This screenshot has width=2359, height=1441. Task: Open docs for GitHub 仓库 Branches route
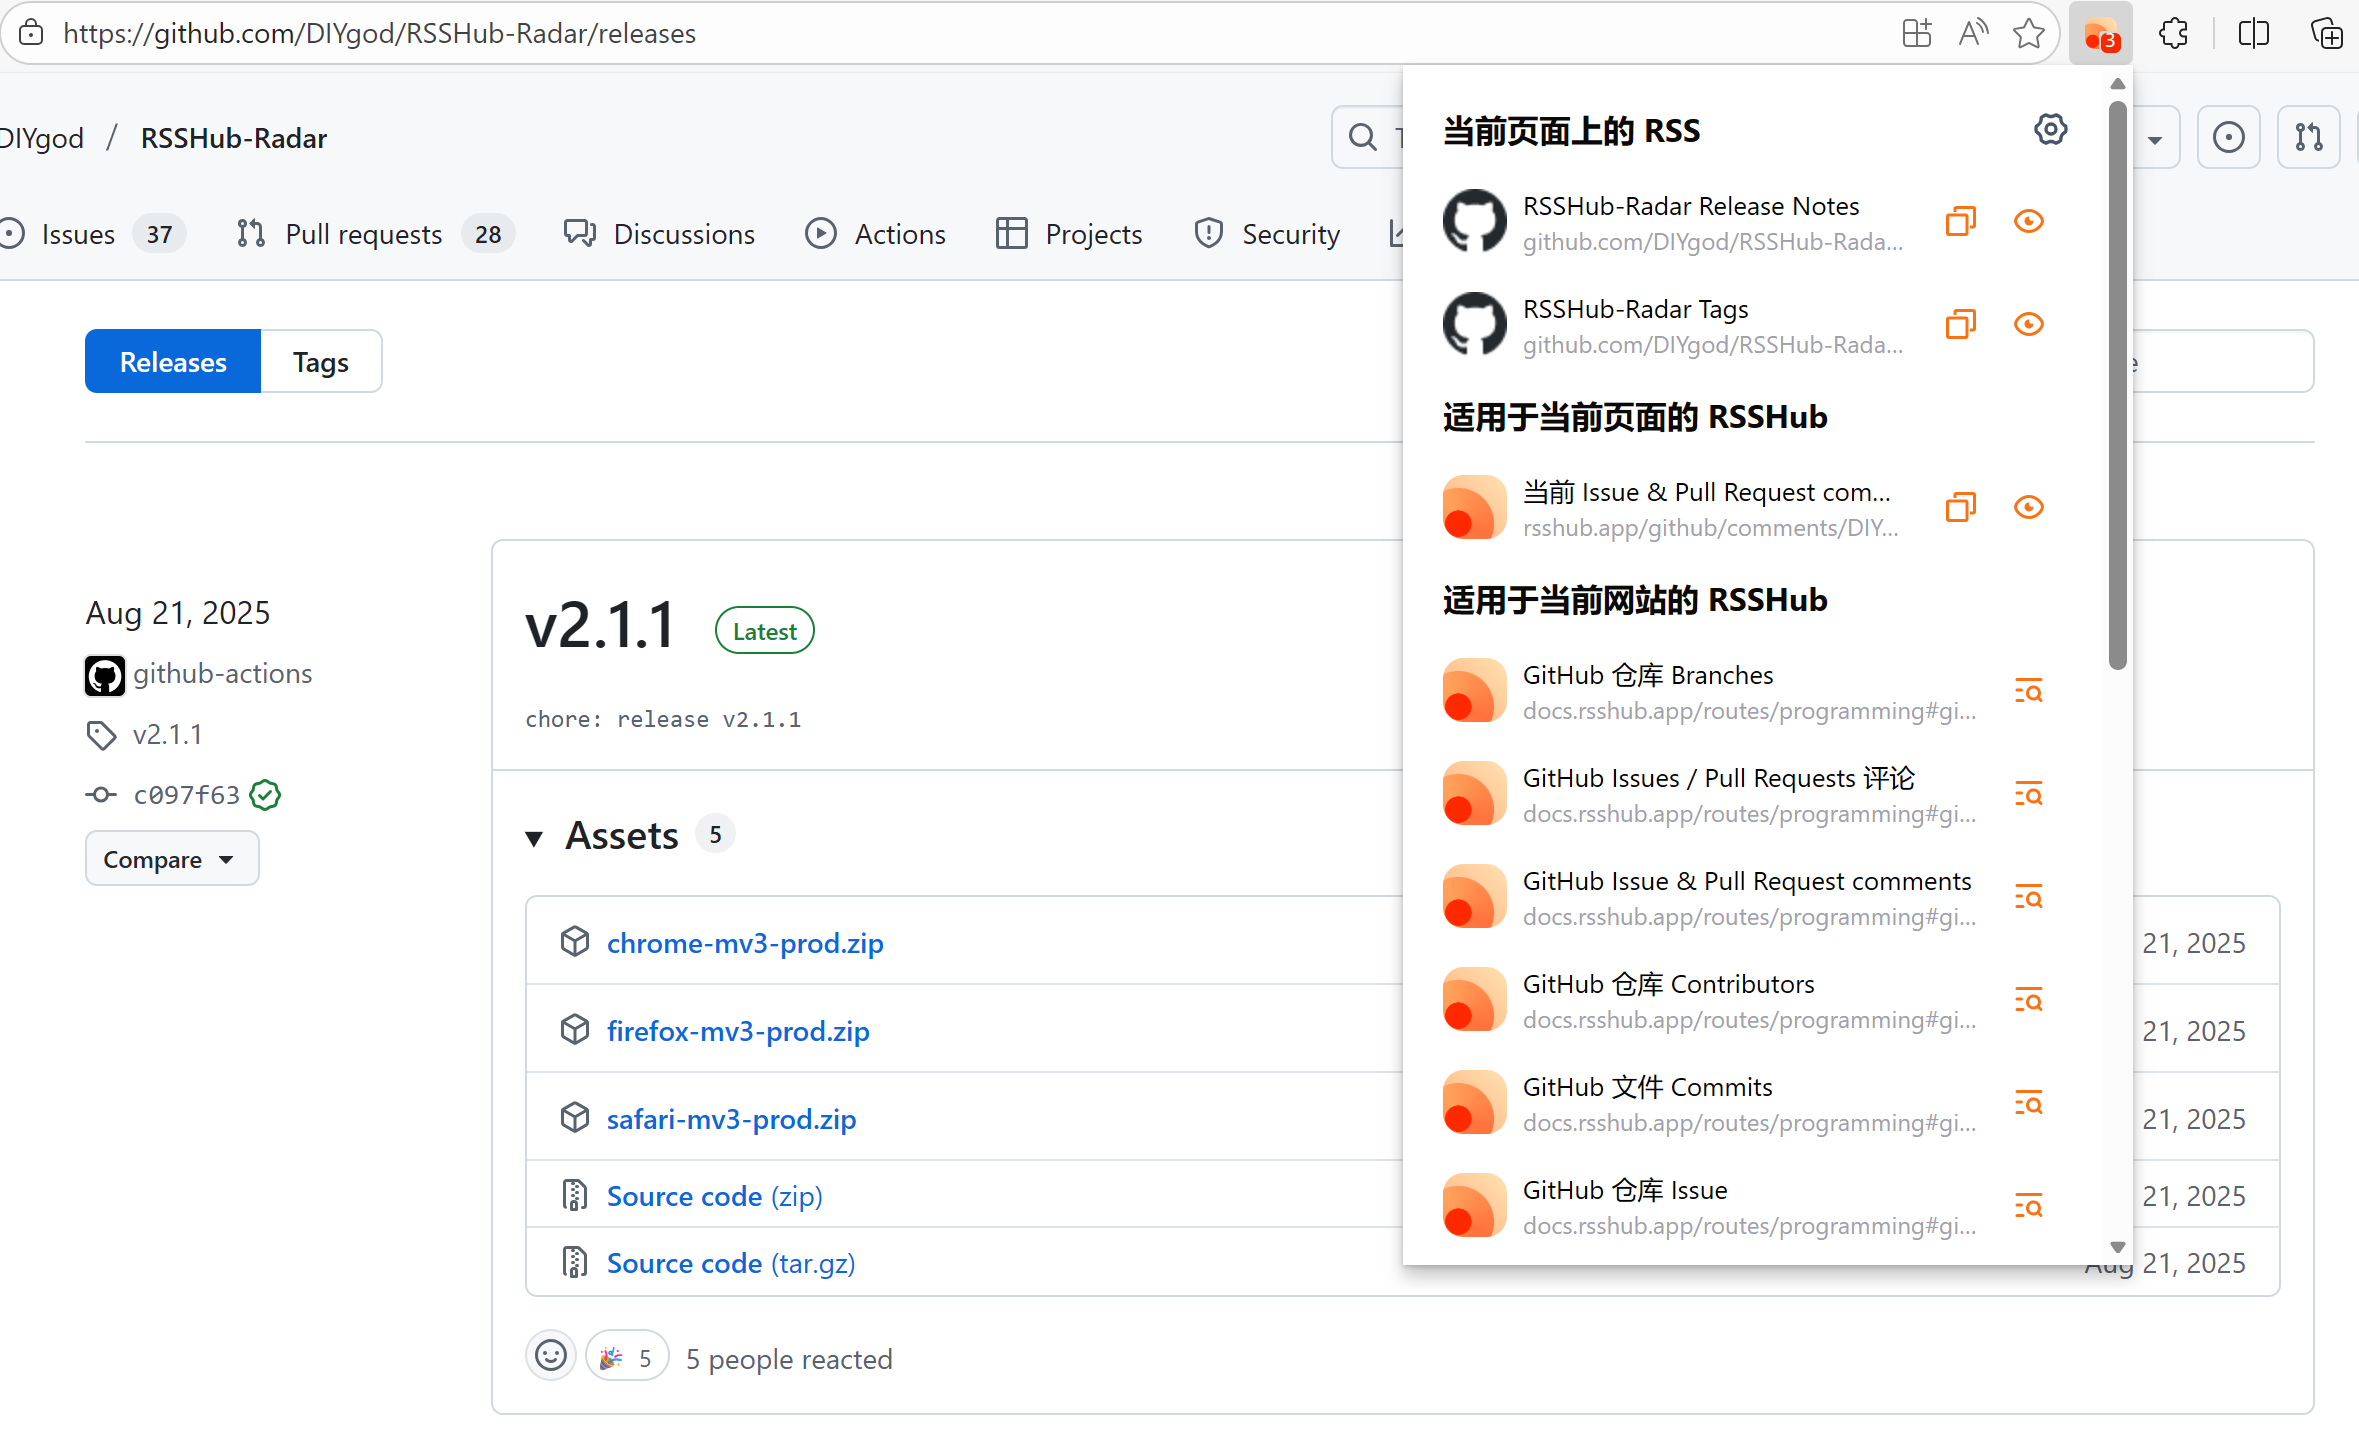[2028, 691]
